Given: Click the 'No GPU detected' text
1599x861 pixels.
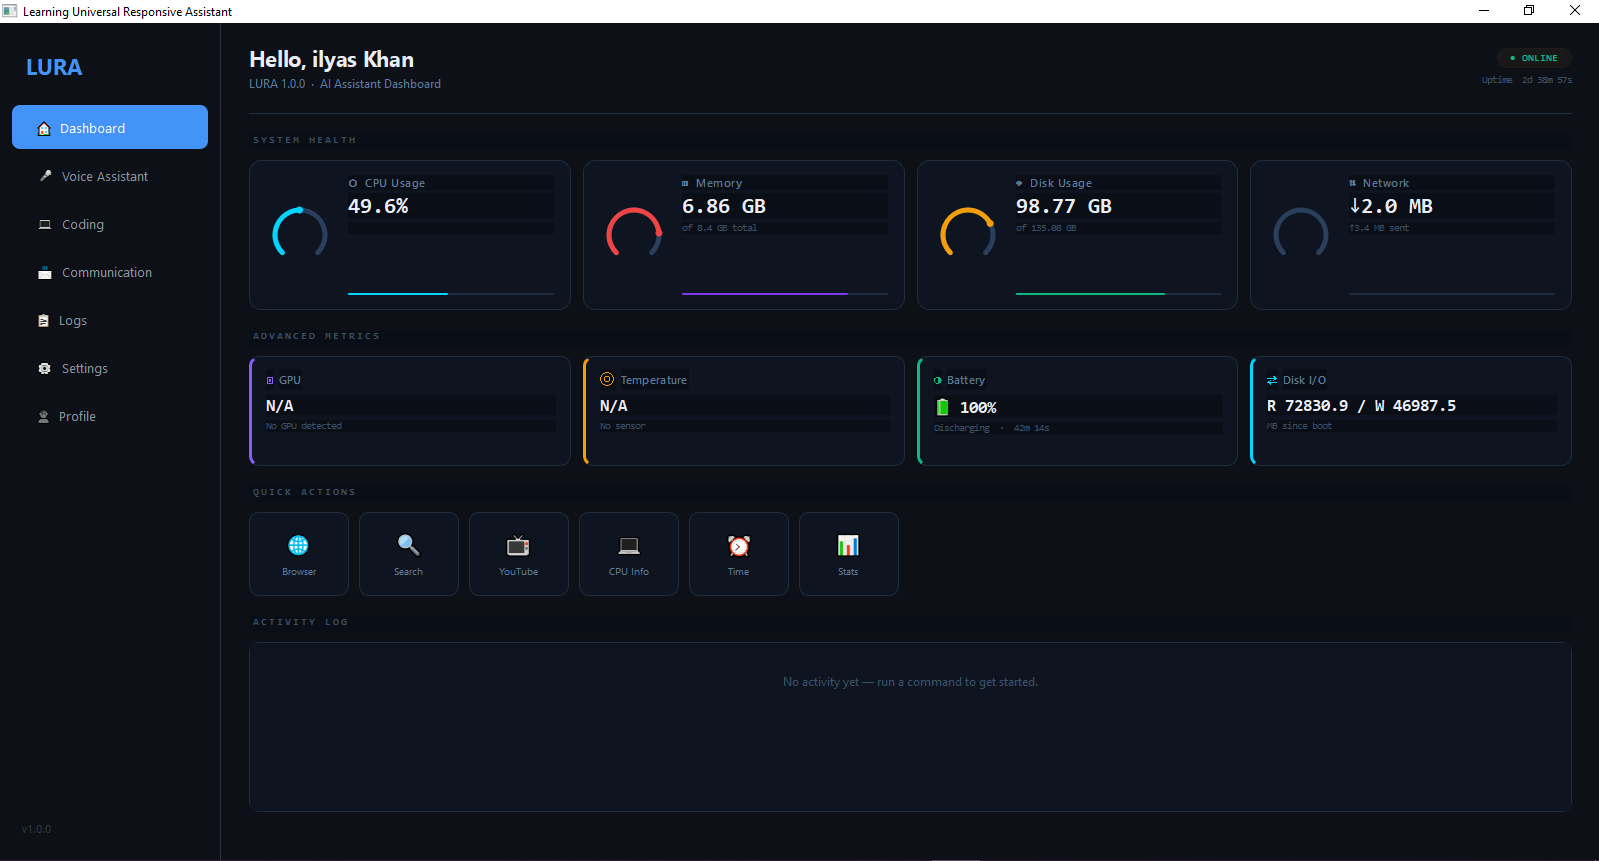Looking at the screenshot, I should 304,426.
